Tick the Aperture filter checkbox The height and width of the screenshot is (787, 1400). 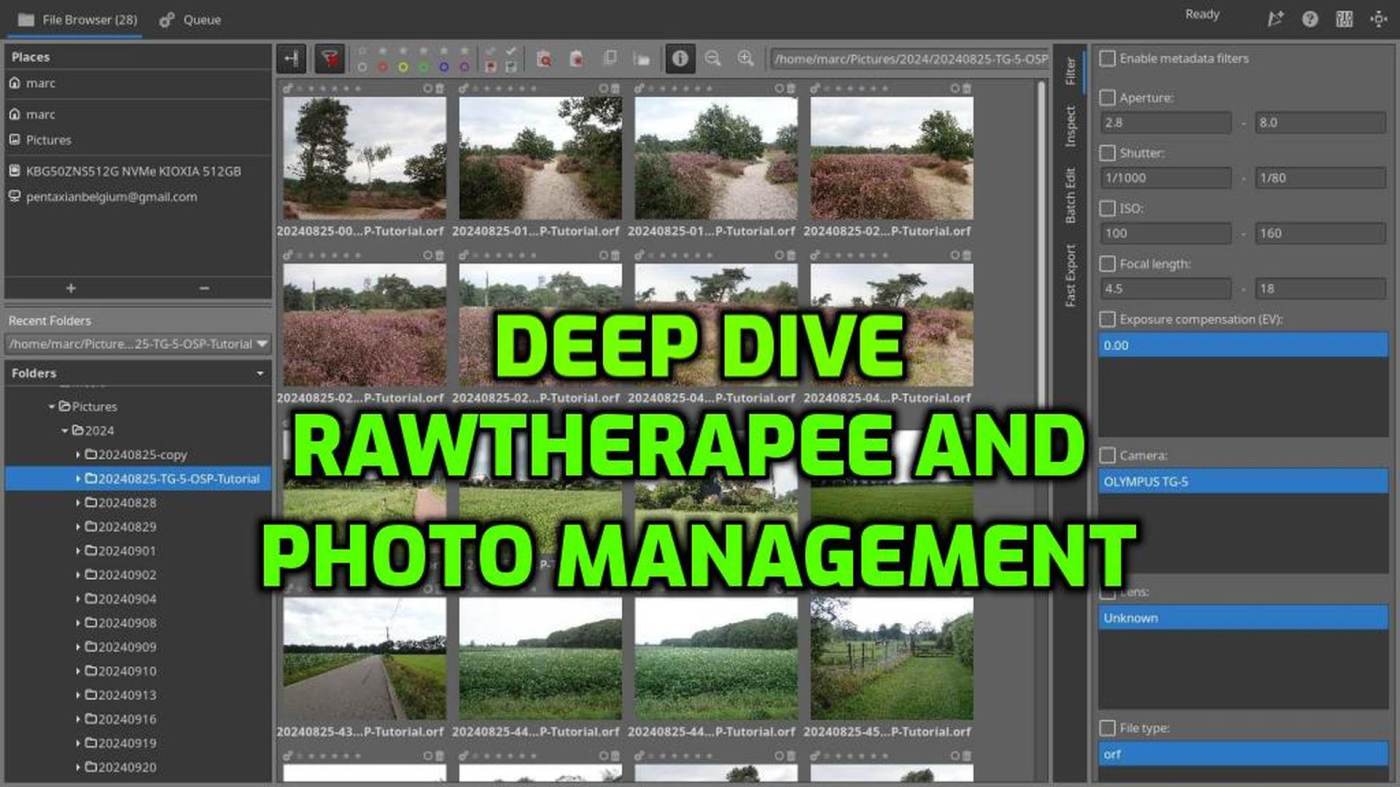click(1107, 98)
